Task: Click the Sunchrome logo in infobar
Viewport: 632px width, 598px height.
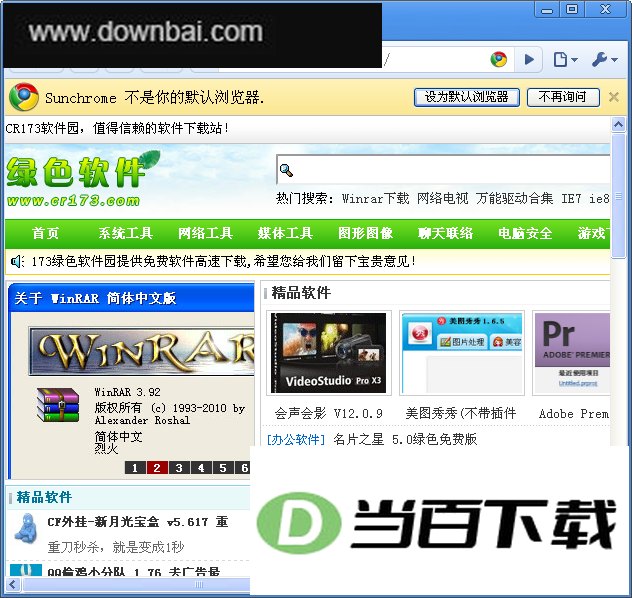Action: pyautogui.click(x=24, y=97)
